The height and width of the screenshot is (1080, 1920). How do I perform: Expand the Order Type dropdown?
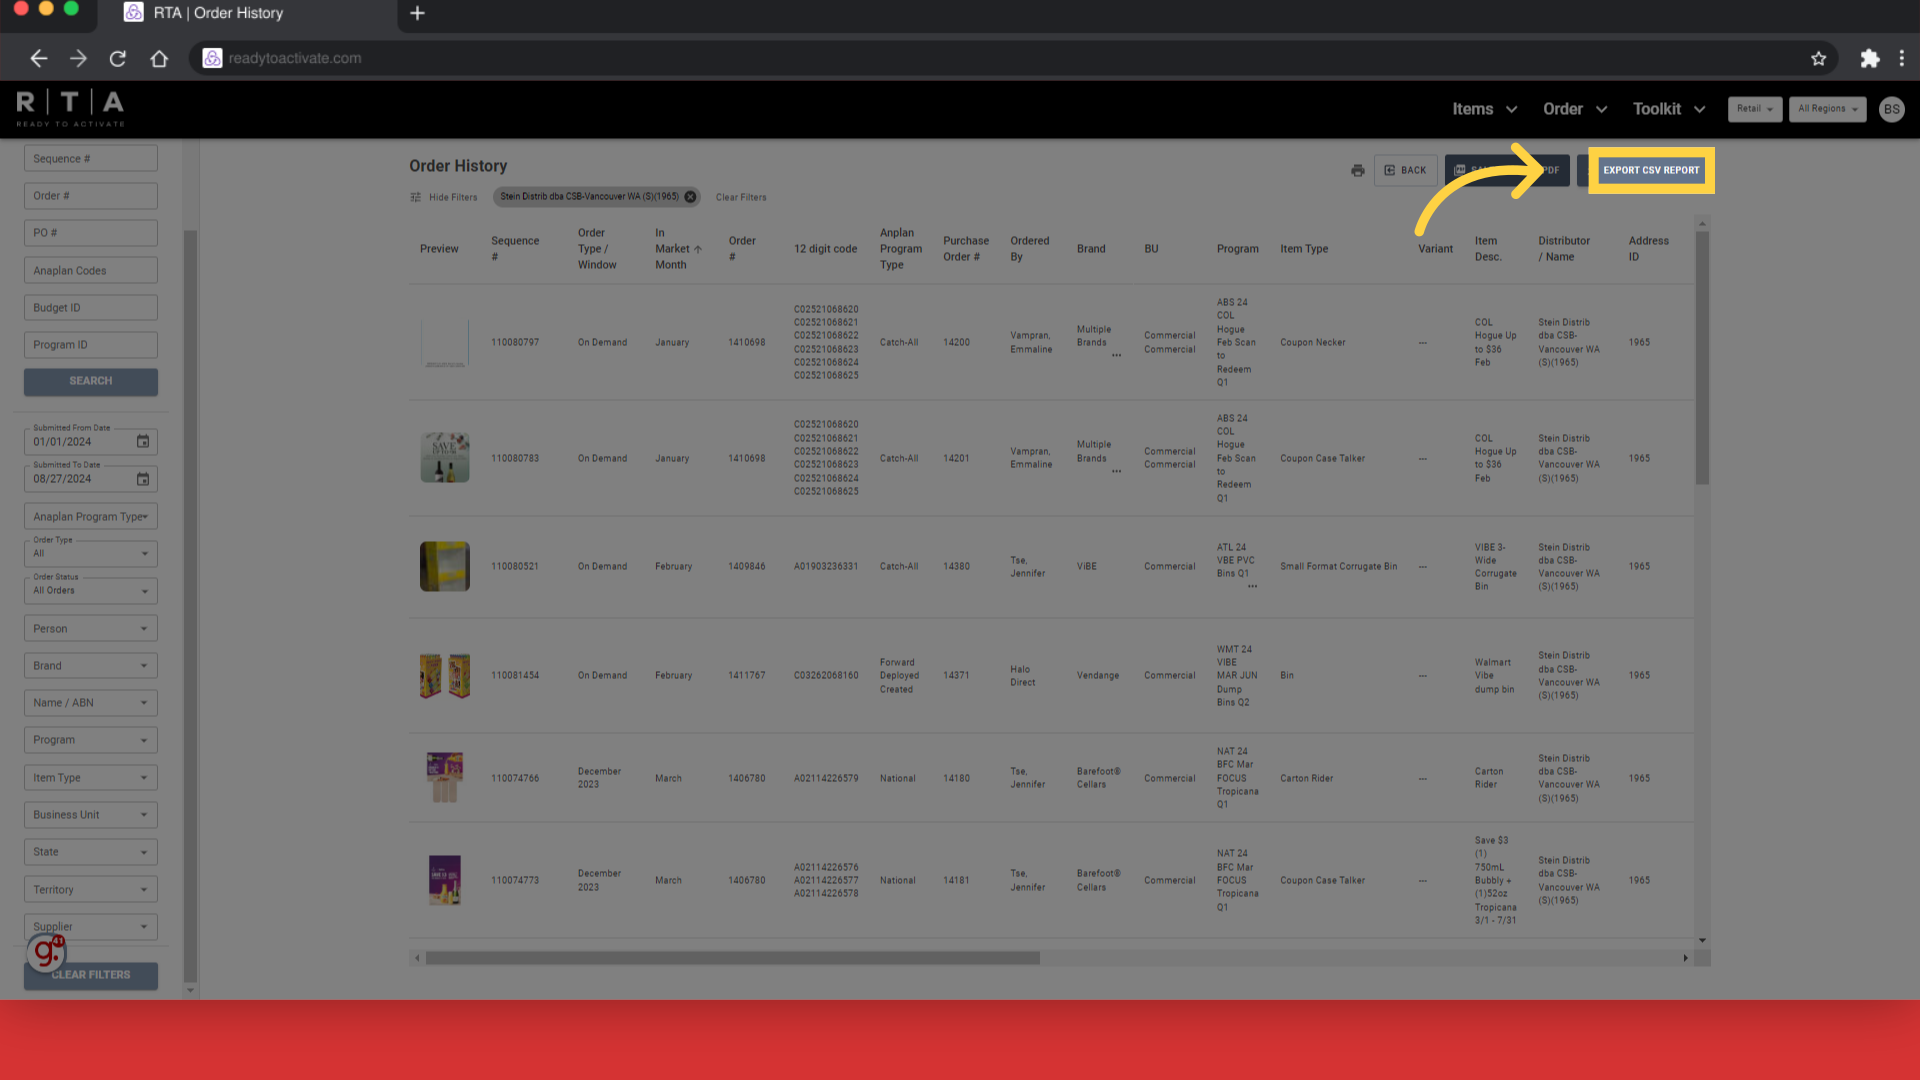(x=91, y=554)
